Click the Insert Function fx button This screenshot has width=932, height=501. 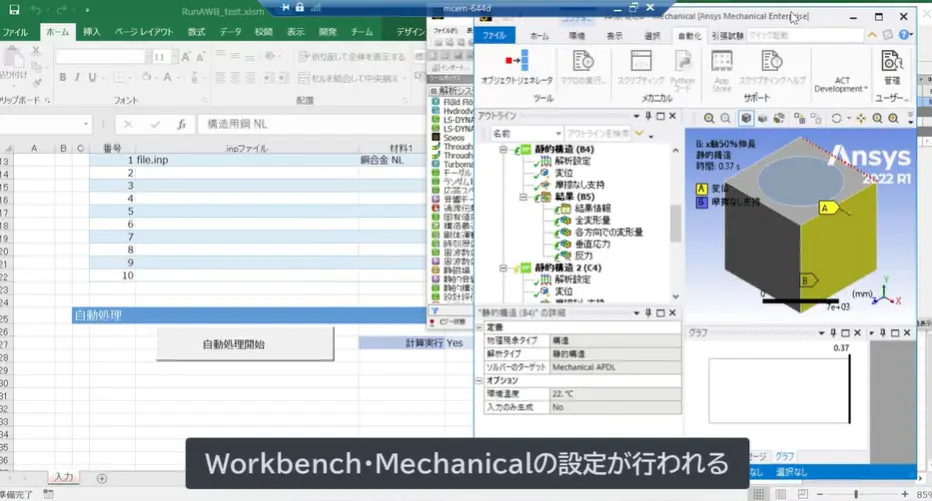tap(181, 124)
